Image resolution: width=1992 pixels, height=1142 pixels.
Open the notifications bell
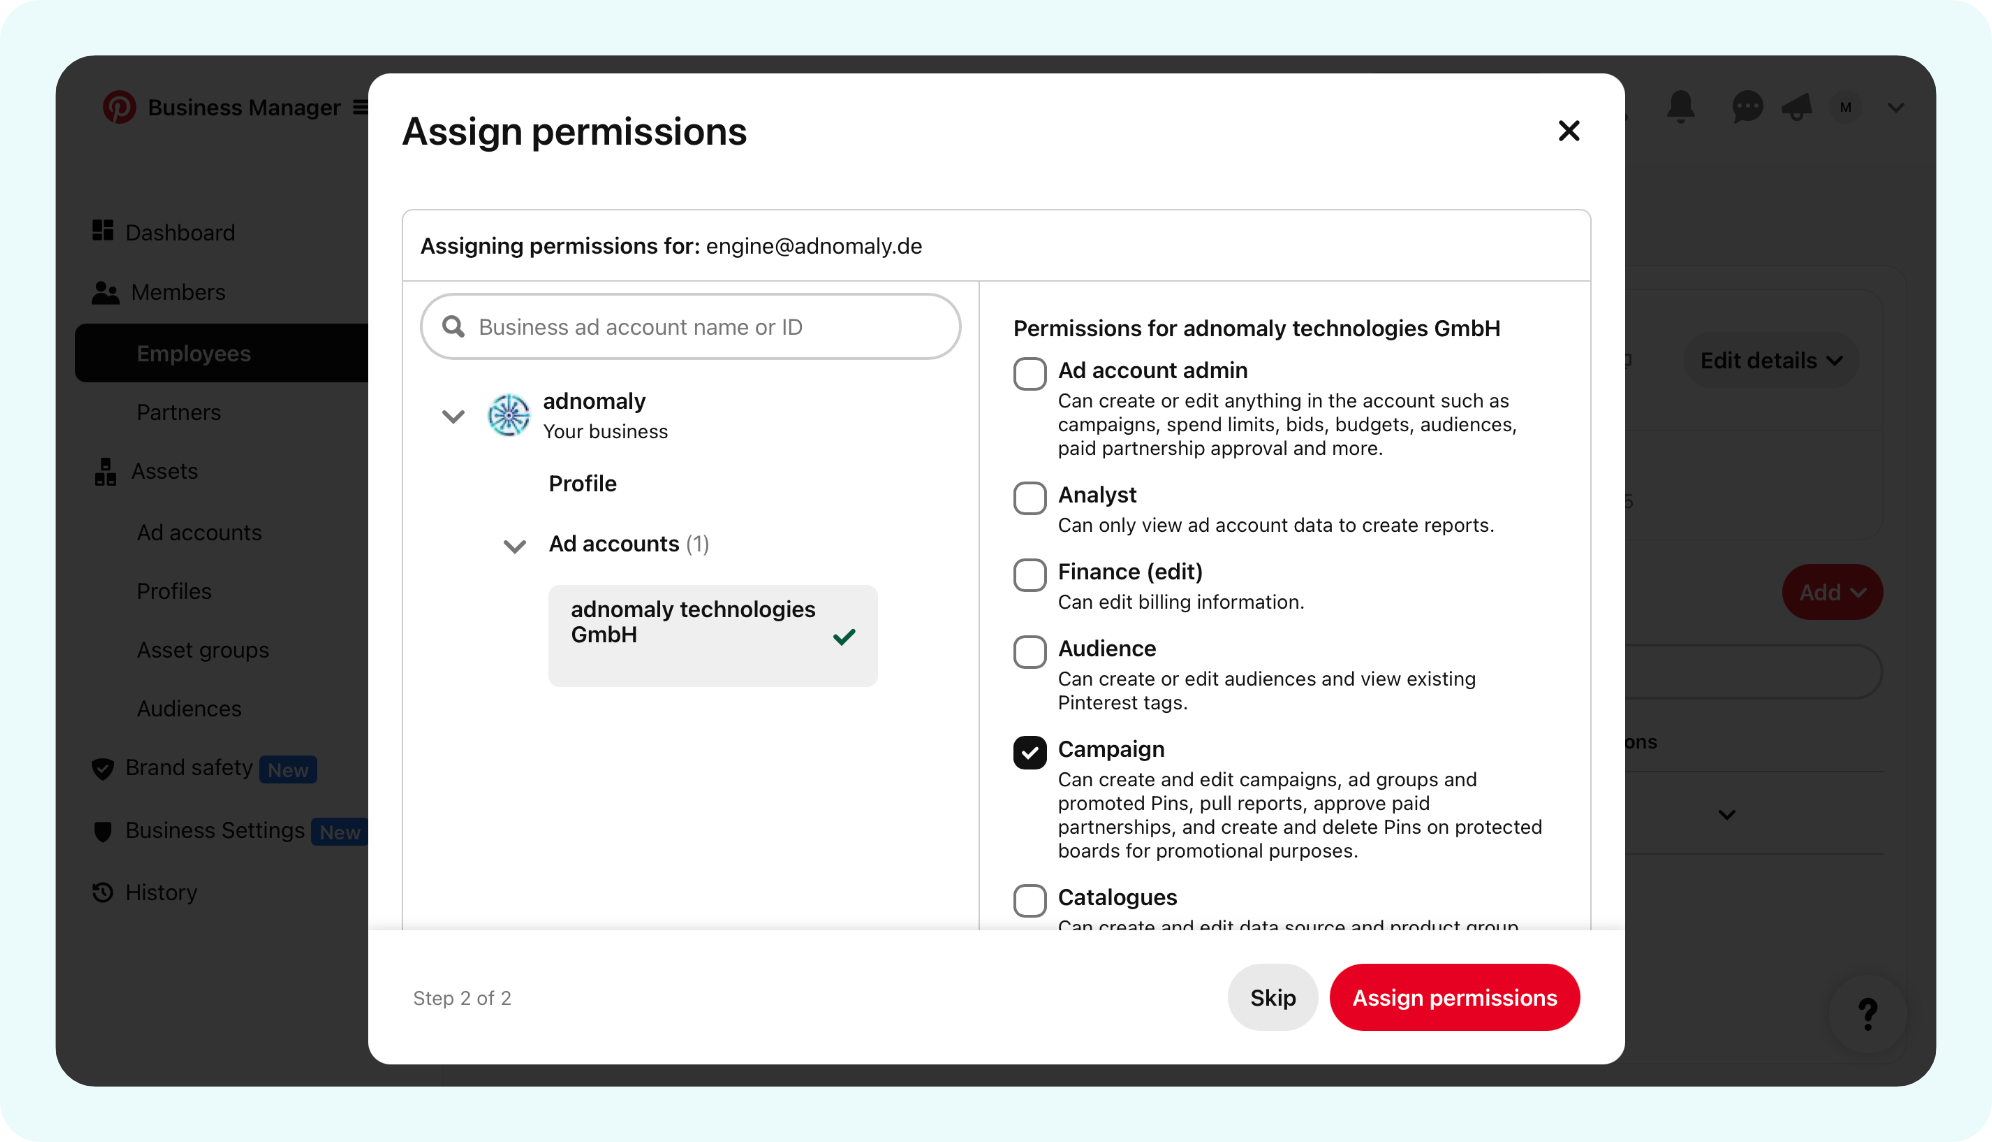(1680, 106)
